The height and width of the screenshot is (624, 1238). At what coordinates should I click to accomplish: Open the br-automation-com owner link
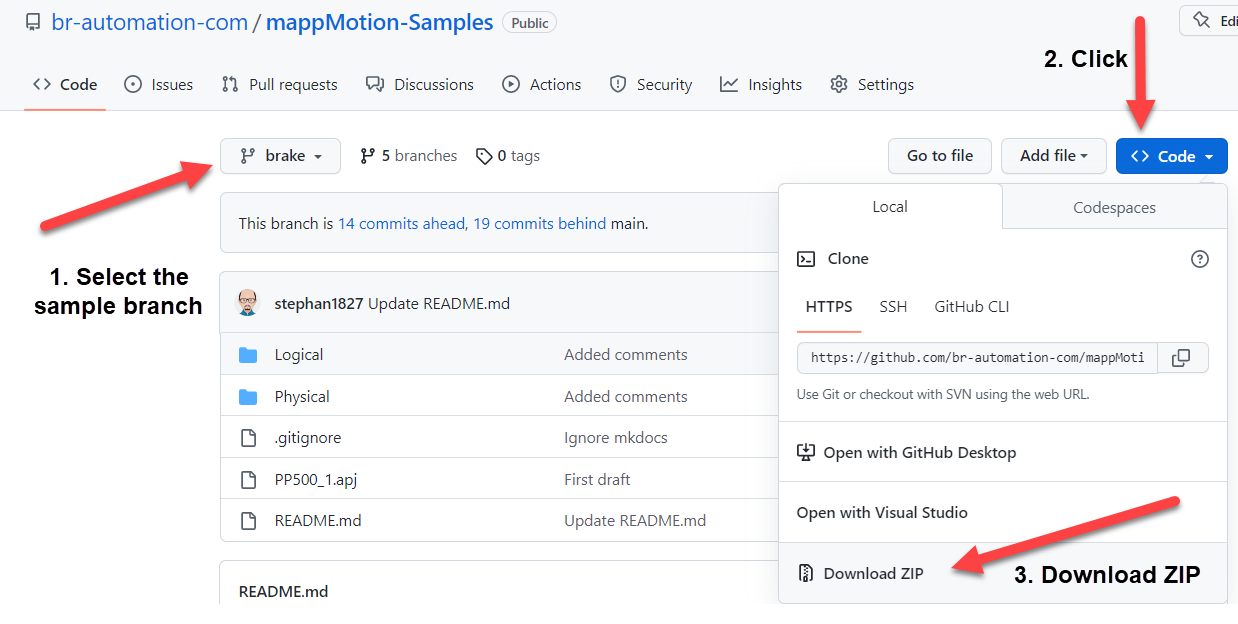click(150, 22)
